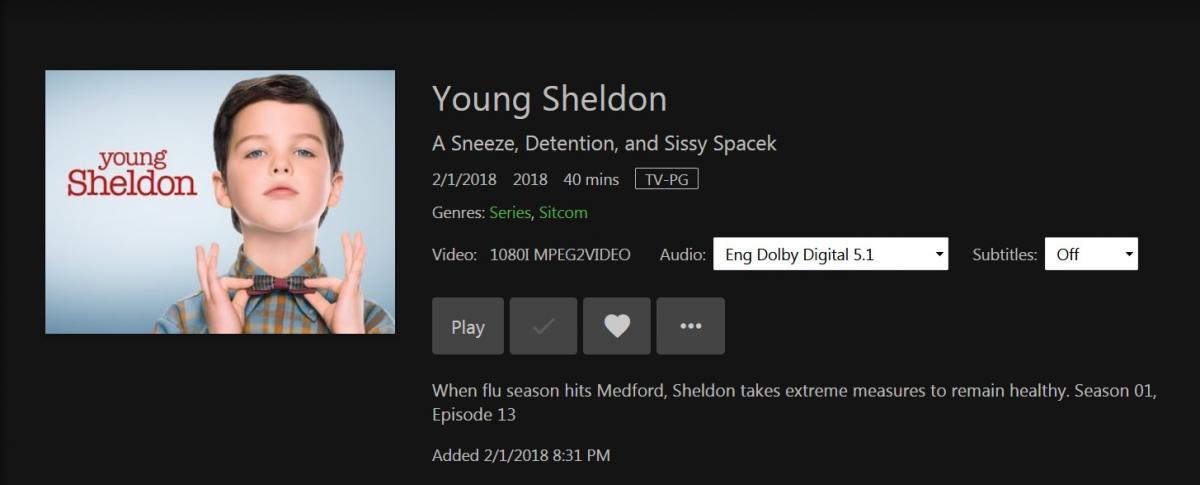This screenshot has width=1200, height=485.
Task: Click the Added 2/1/2018 8:31 PM text
Action: click(x=521, y=456)
